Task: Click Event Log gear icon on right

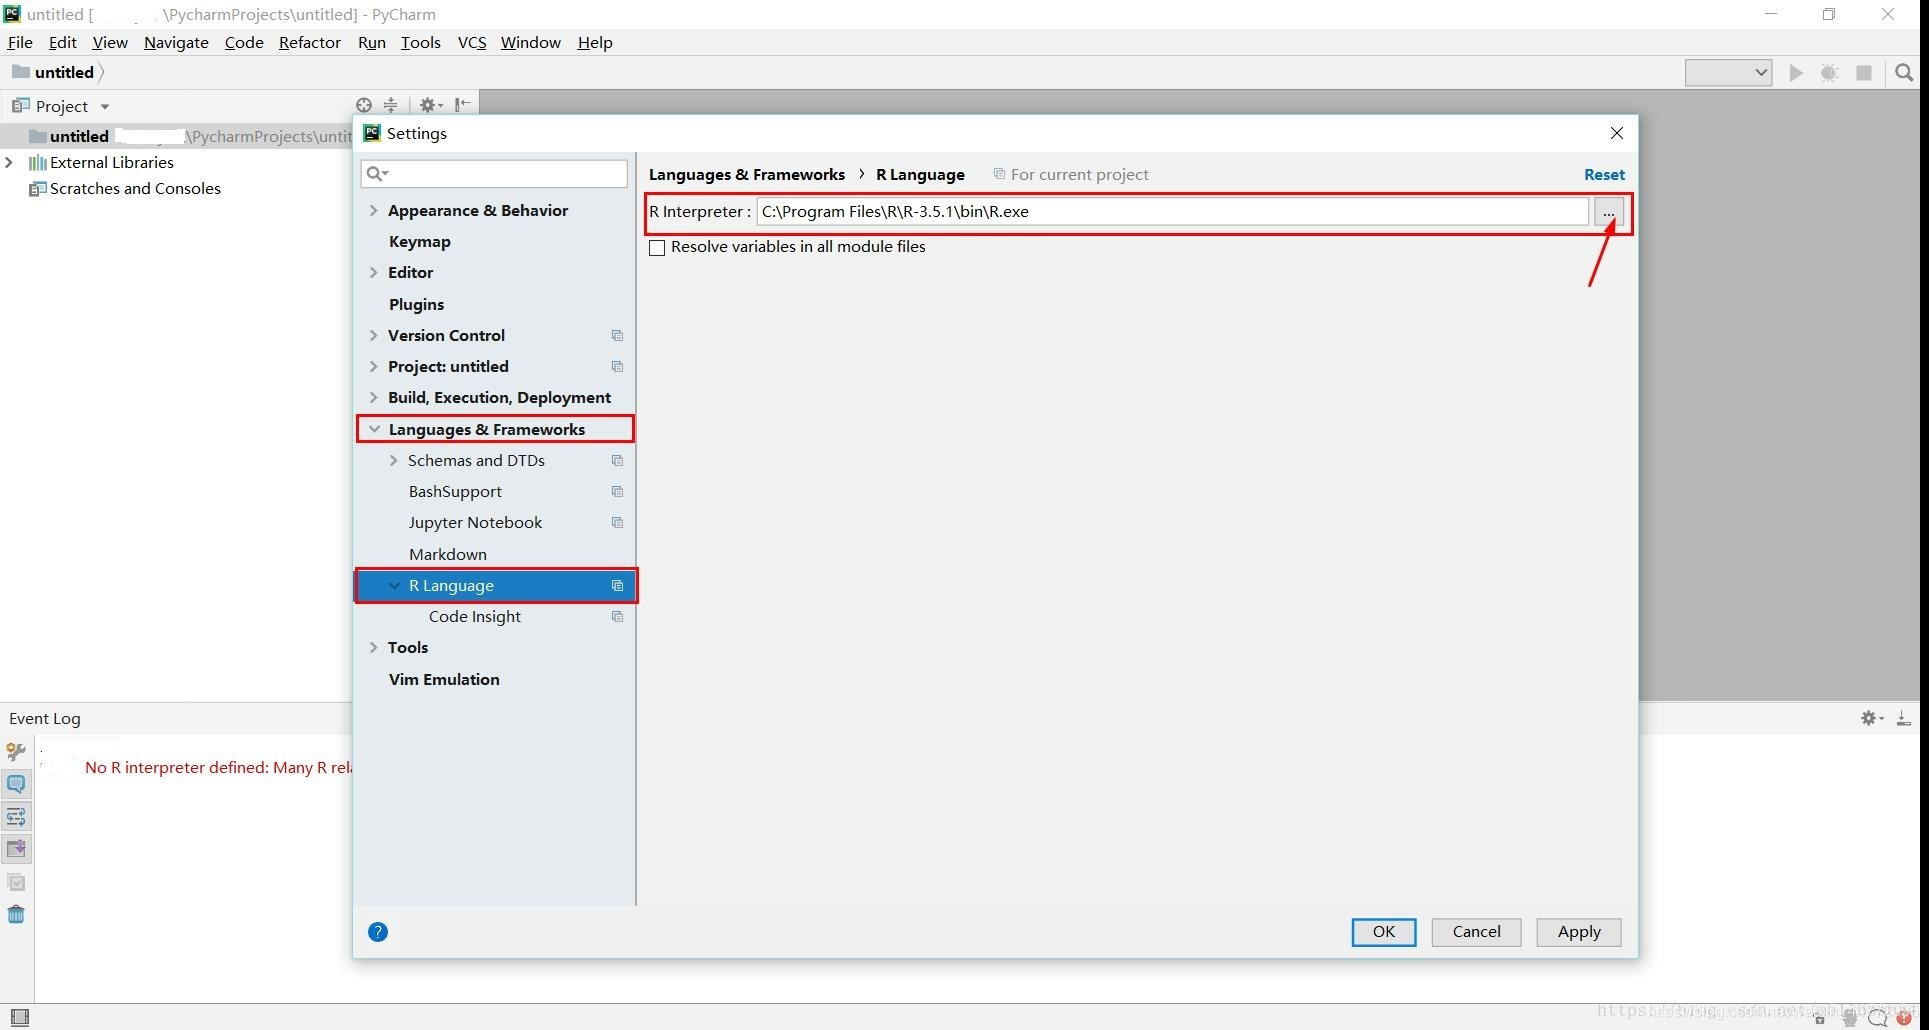Action: coord(1871,718)
